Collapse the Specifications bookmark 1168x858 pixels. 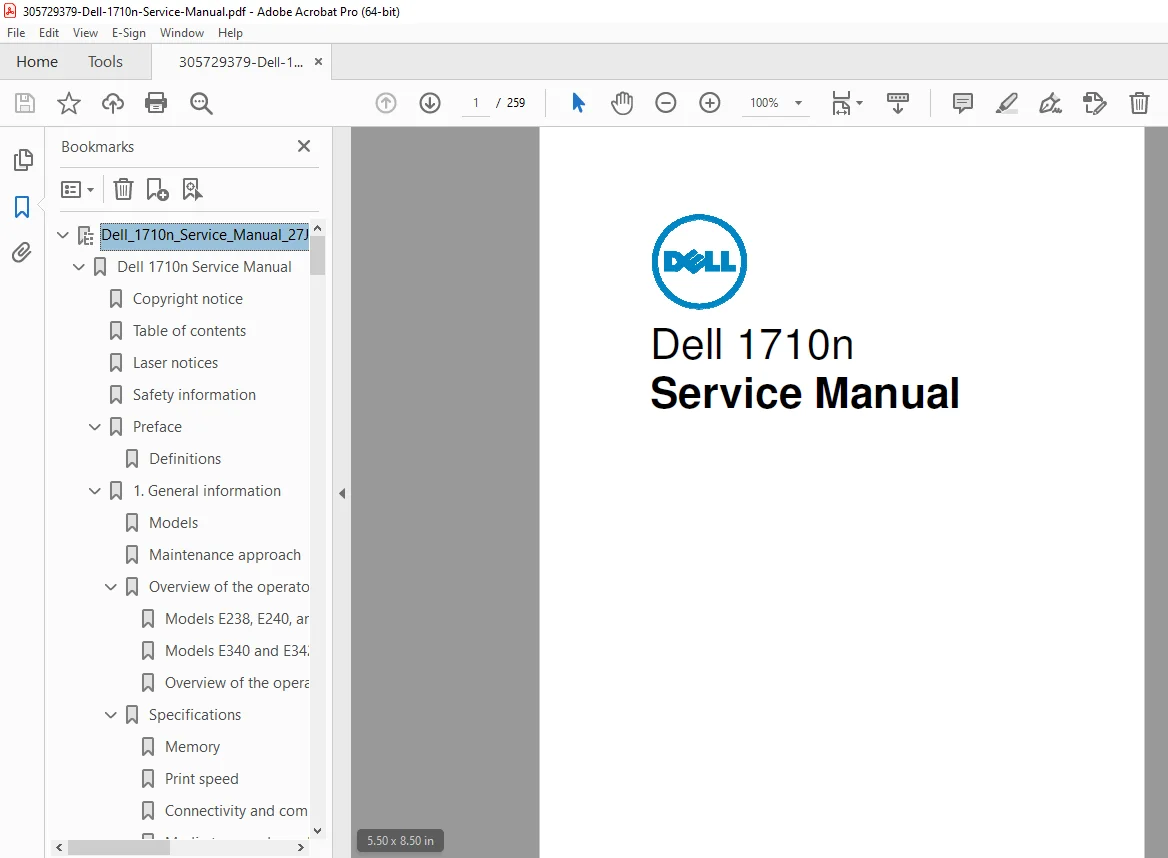[x=111, y=715]
